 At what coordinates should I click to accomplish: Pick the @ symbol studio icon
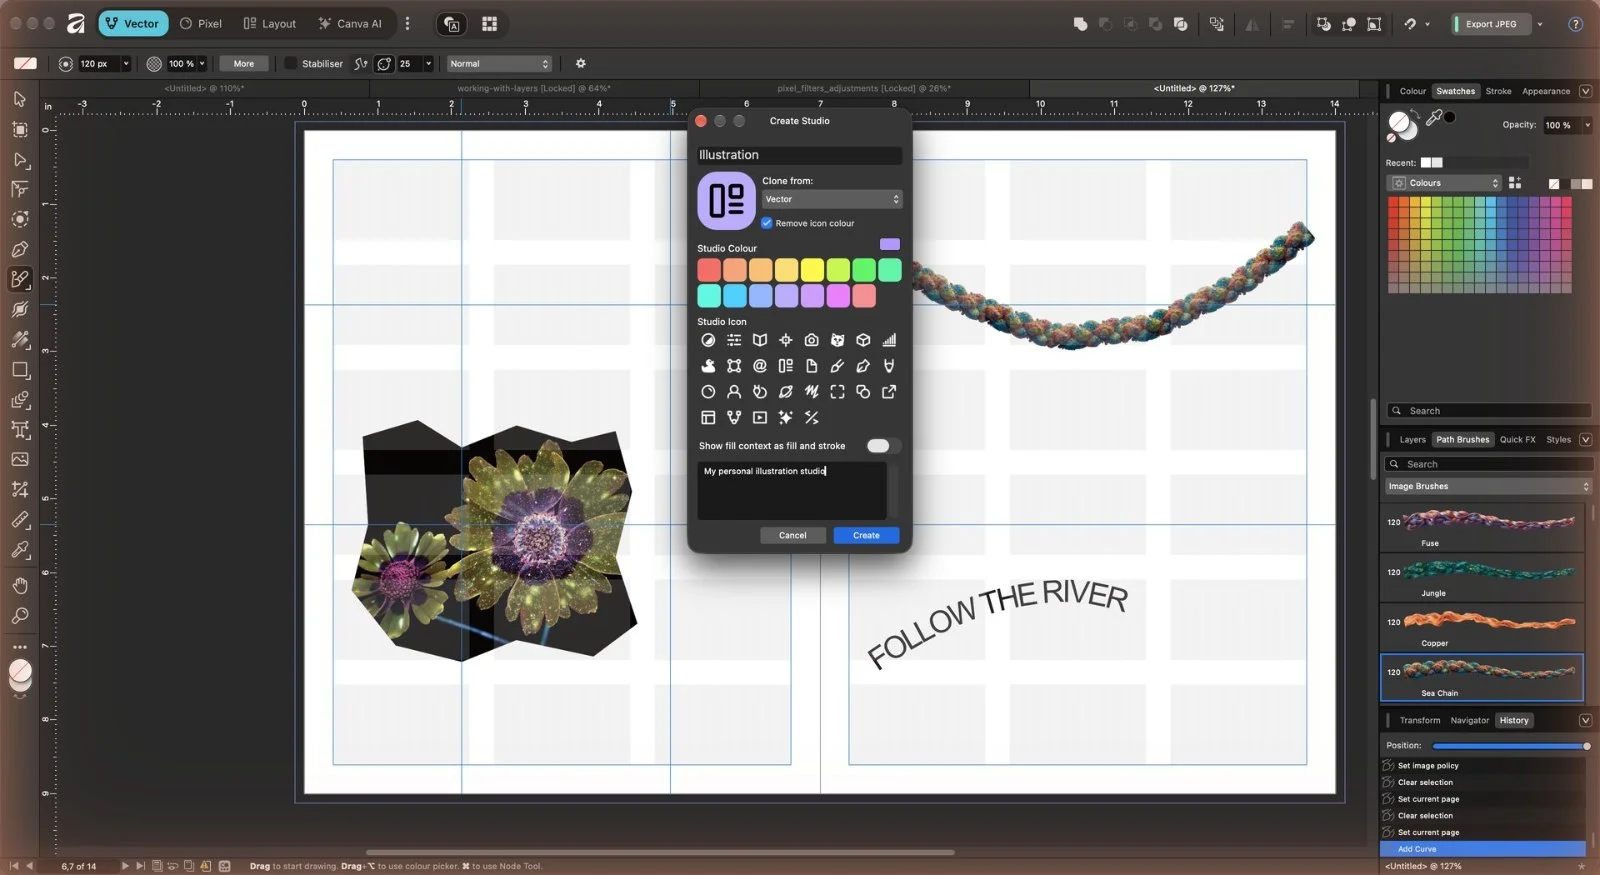click(760, 366)
